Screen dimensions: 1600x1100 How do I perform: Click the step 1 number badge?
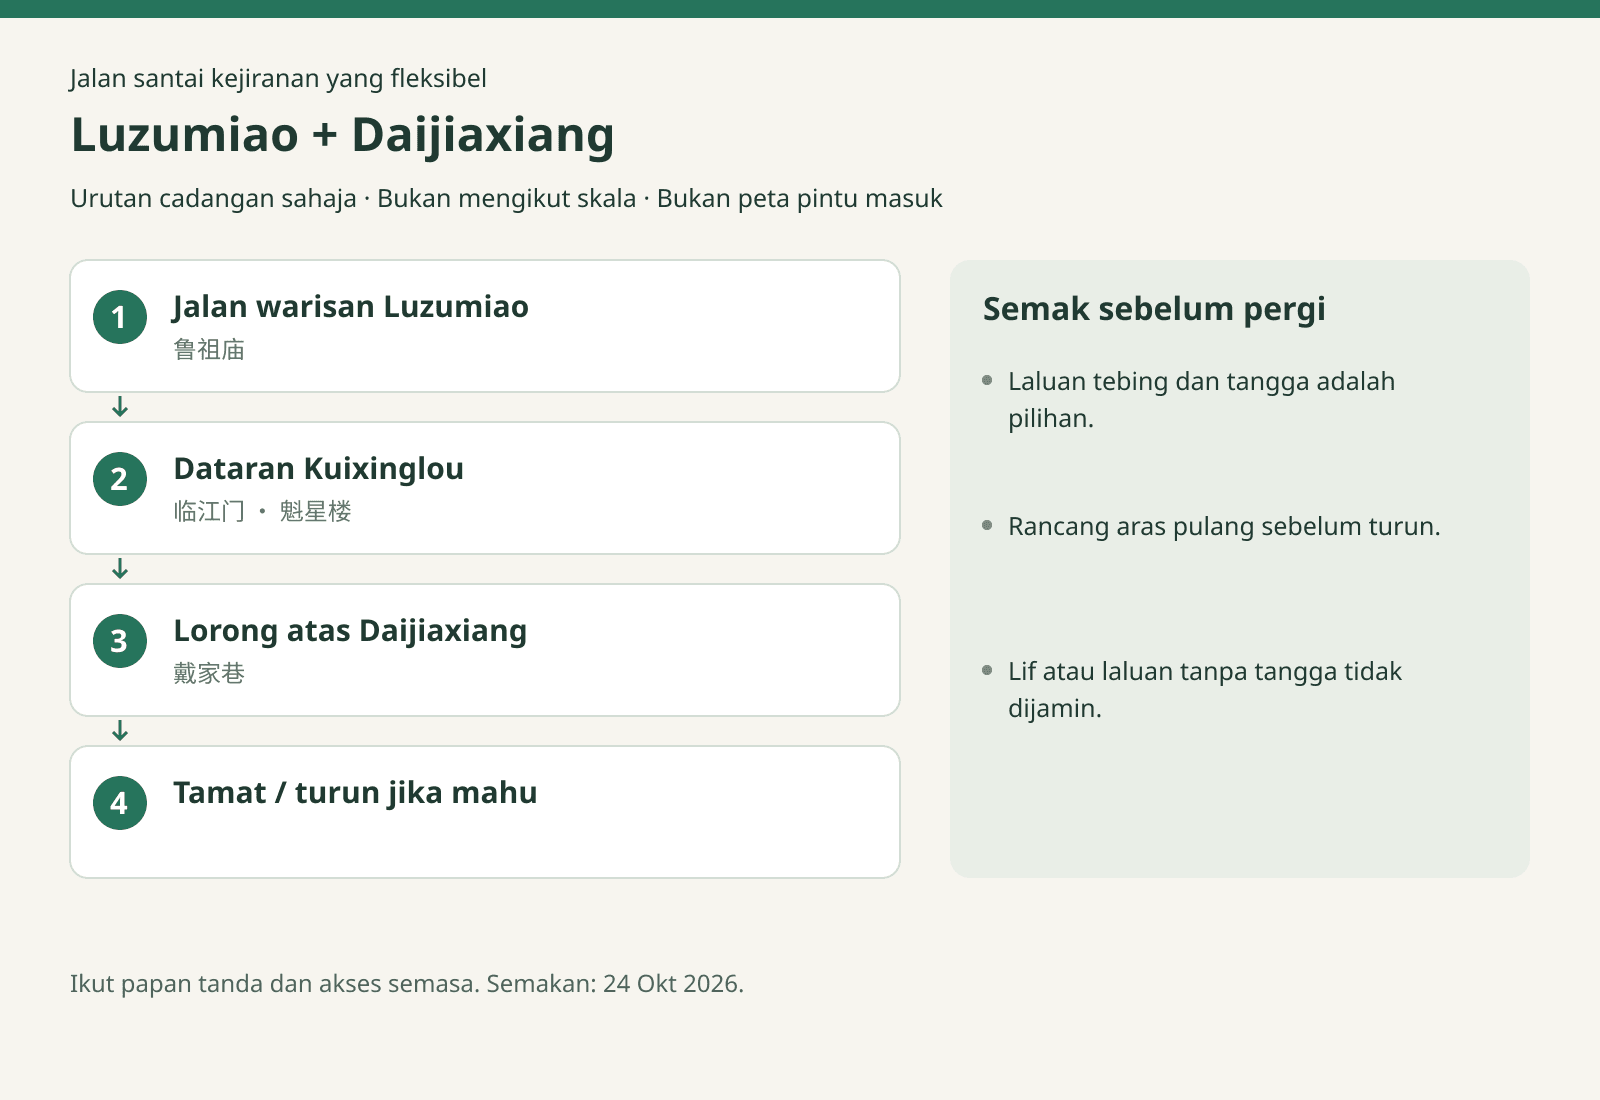(x=120, y=317)
